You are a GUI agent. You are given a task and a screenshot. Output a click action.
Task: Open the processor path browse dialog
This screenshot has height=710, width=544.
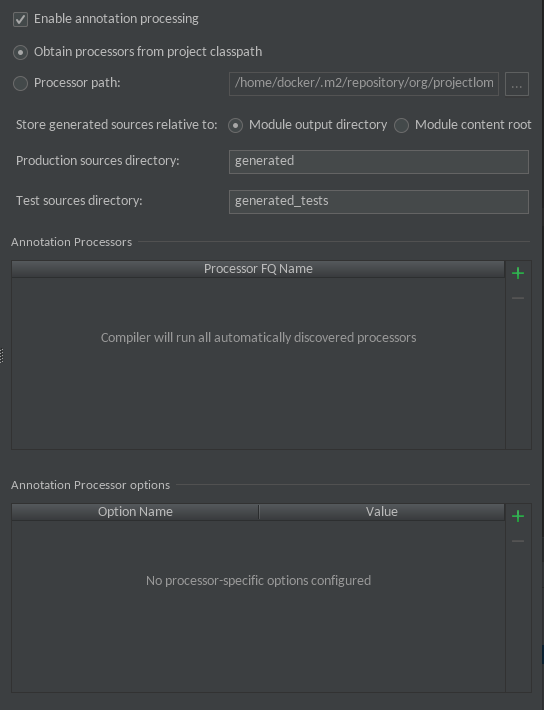tap(517, 84)
